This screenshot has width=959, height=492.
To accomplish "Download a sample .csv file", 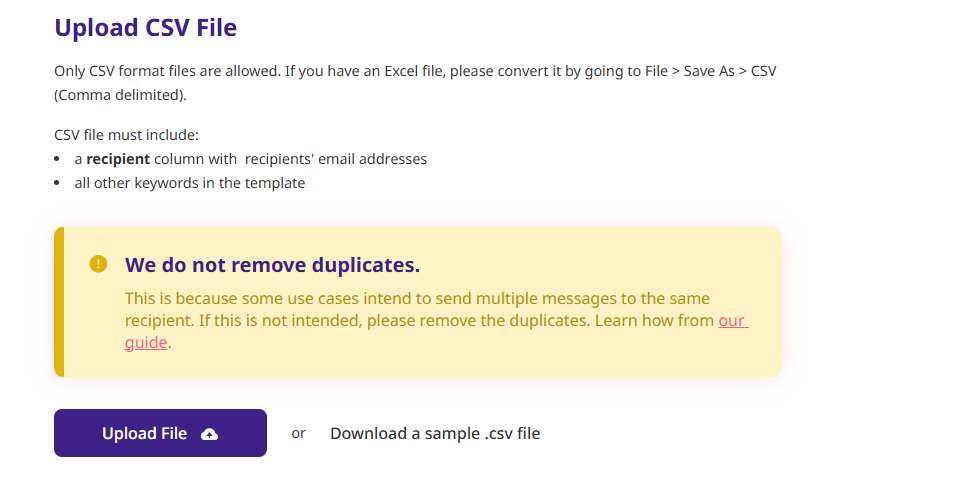I will (435, 433).
